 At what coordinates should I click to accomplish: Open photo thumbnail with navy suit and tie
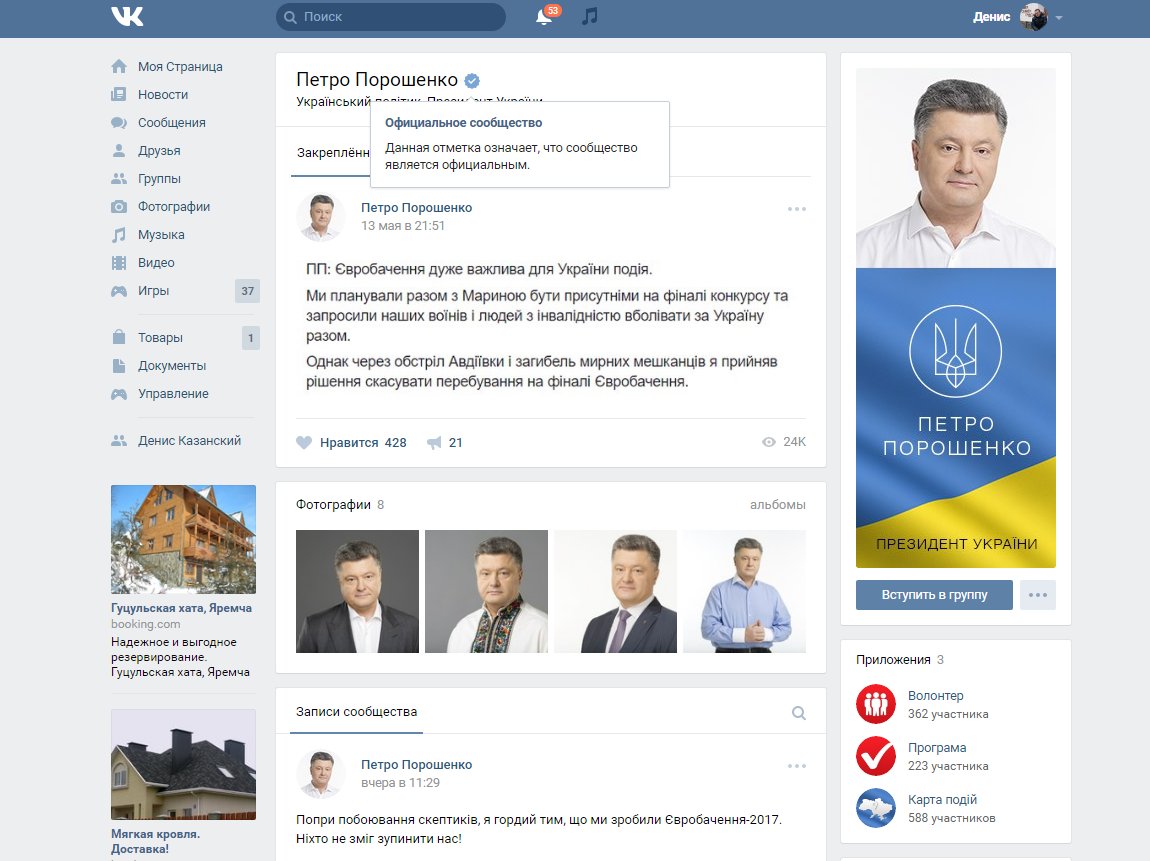[615, 591]
